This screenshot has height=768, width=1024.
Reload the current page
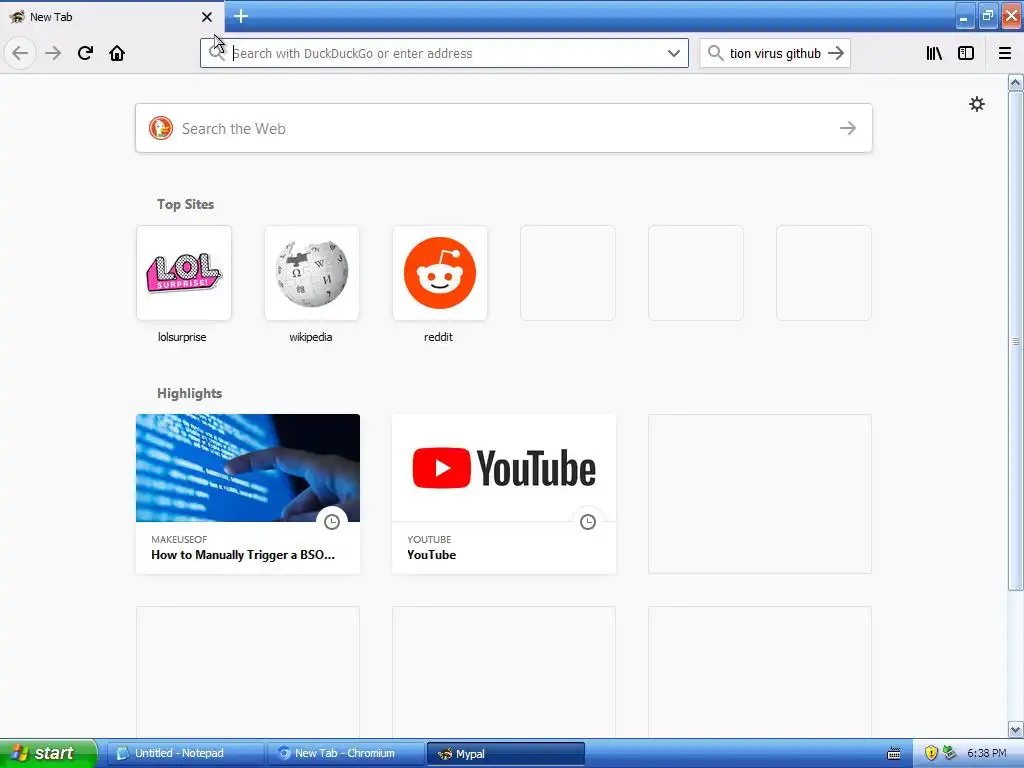pos(85,53)
